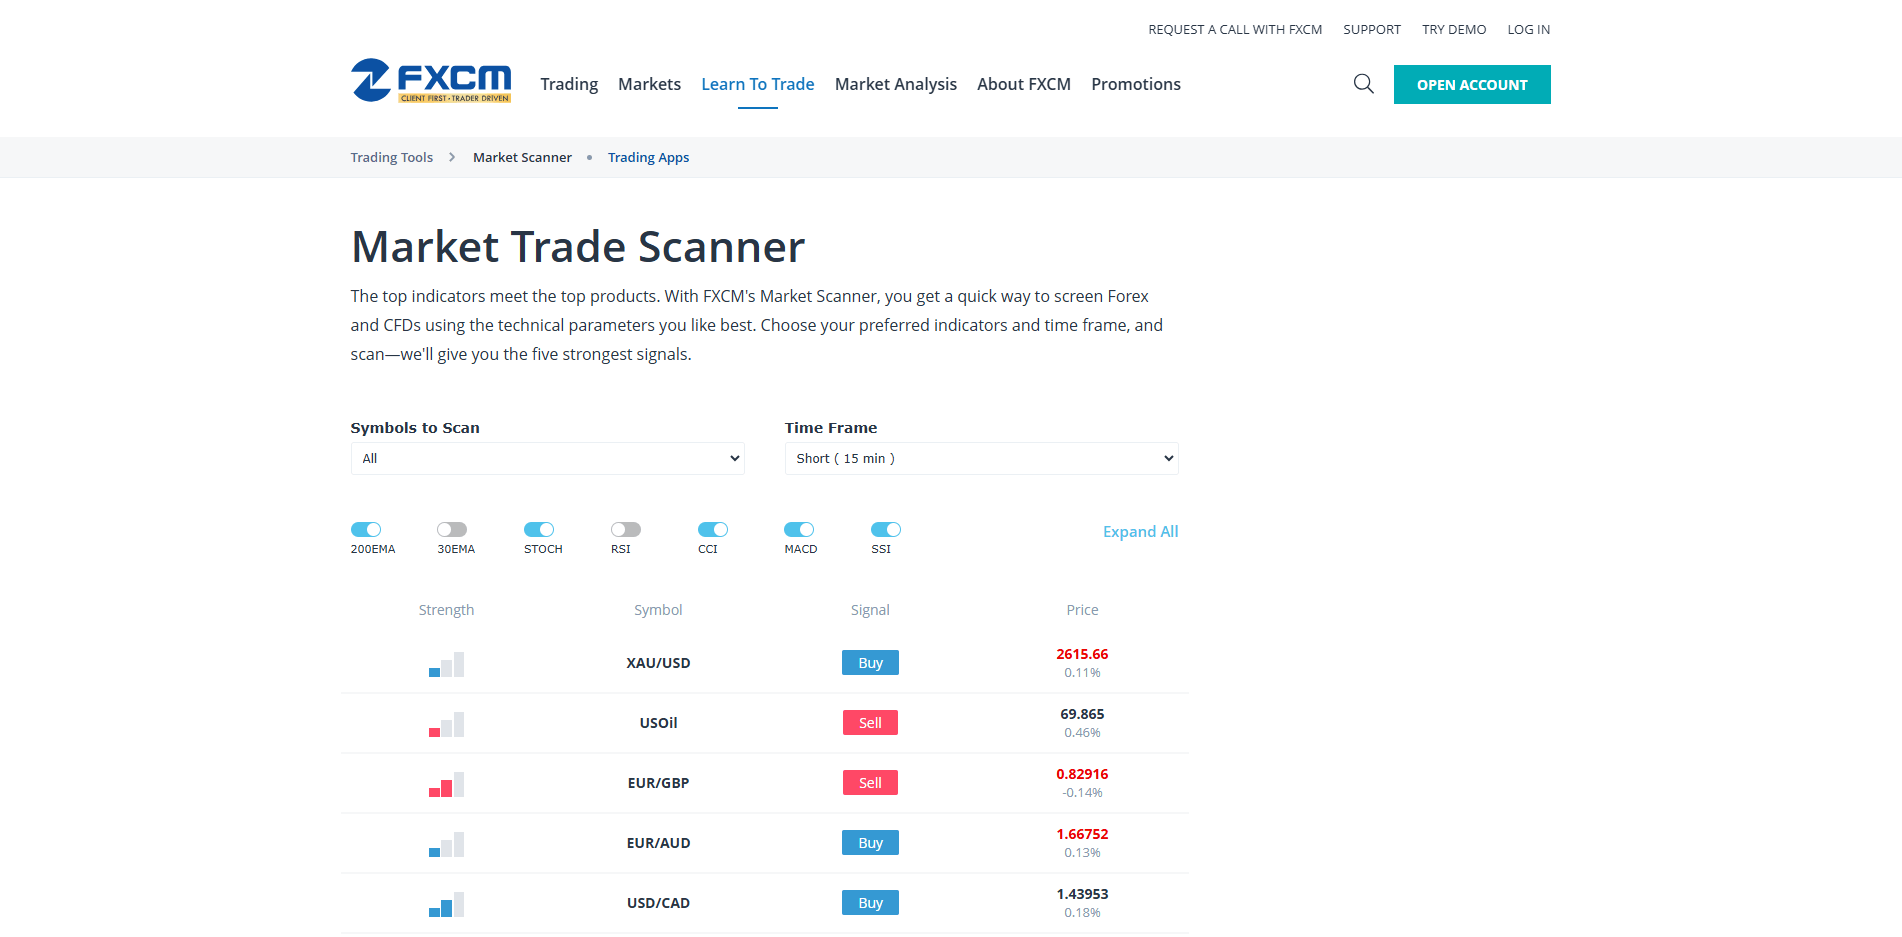Open the Time Frame dropdown
The image size is (1902, 937).
(x=981, y=458)
